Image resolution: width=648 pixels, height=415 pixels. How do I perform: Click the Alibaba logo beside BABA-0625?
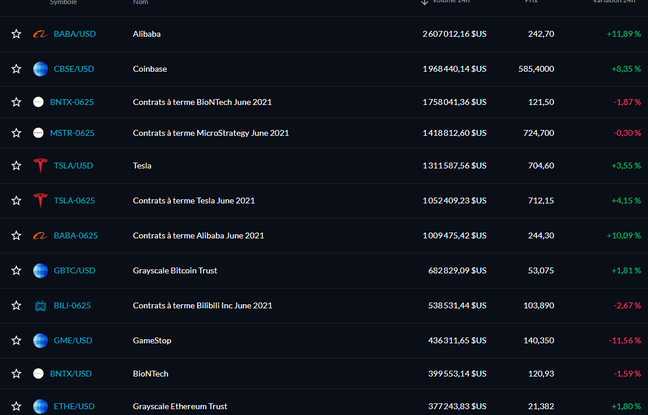[x=40, y=236]
